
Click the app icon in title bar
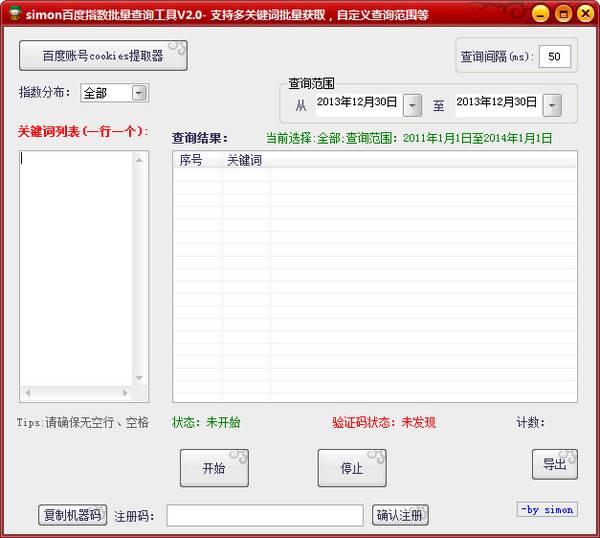coord(12,13)
